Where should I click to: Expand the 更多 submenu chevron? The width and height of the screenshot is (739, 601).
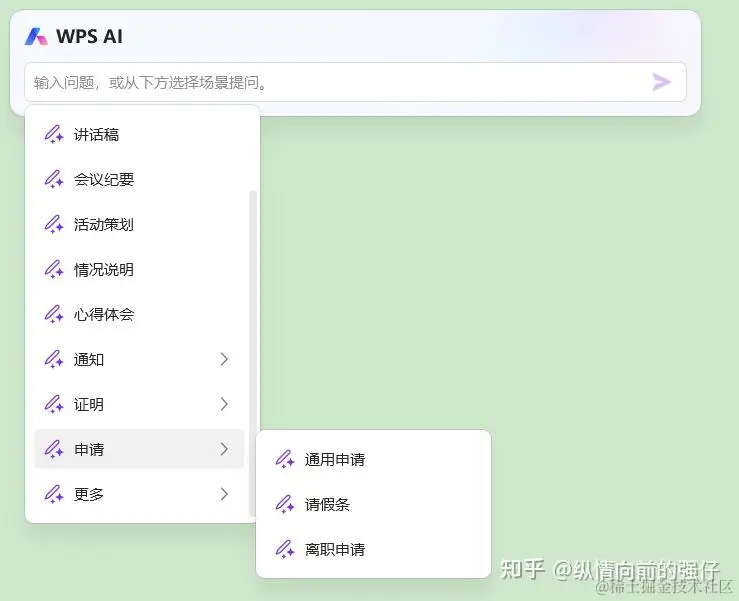224,494
